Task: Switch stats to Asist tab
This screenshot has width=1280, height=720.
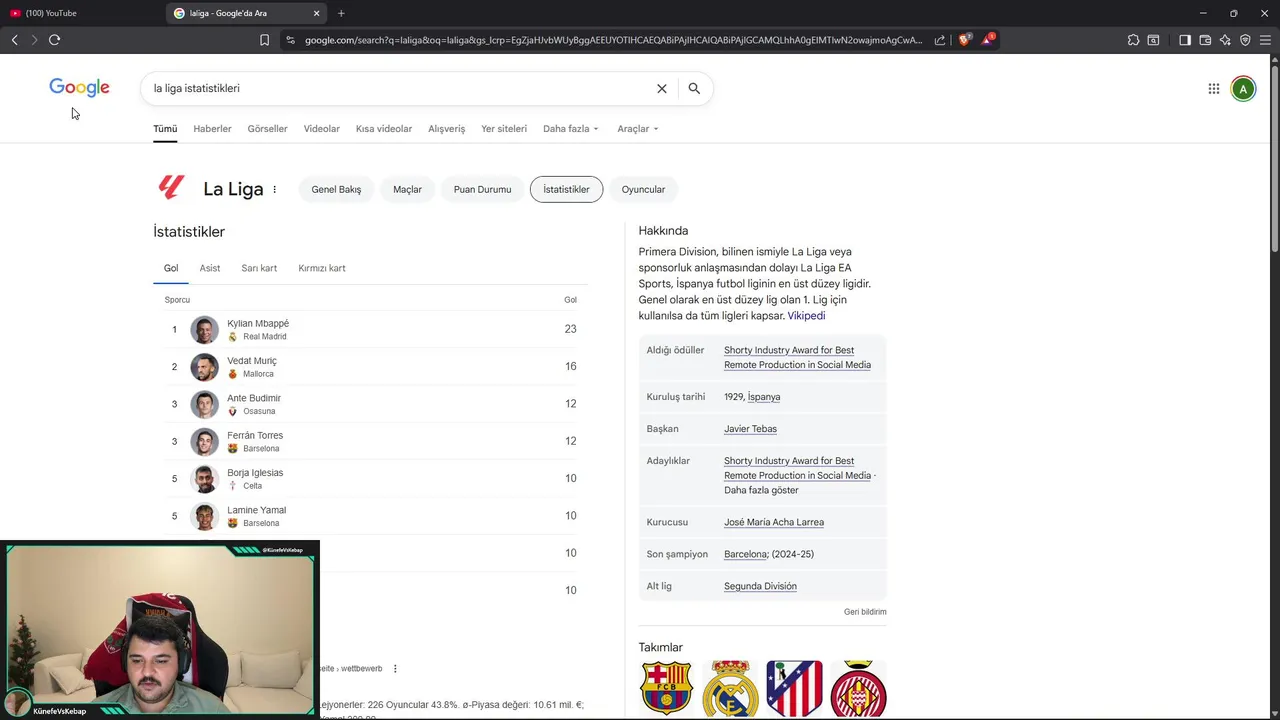Action: (x=209, y=268)
